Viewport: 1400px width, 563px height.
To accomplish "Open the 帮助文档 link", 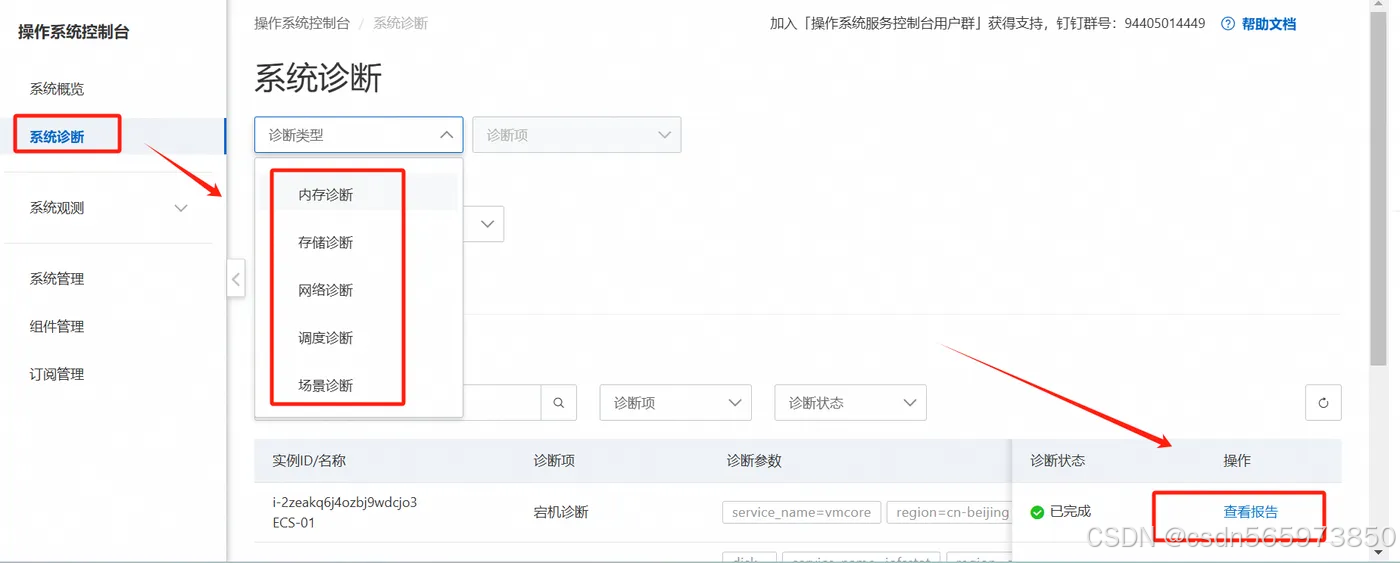I will [x=1269, y=24].
